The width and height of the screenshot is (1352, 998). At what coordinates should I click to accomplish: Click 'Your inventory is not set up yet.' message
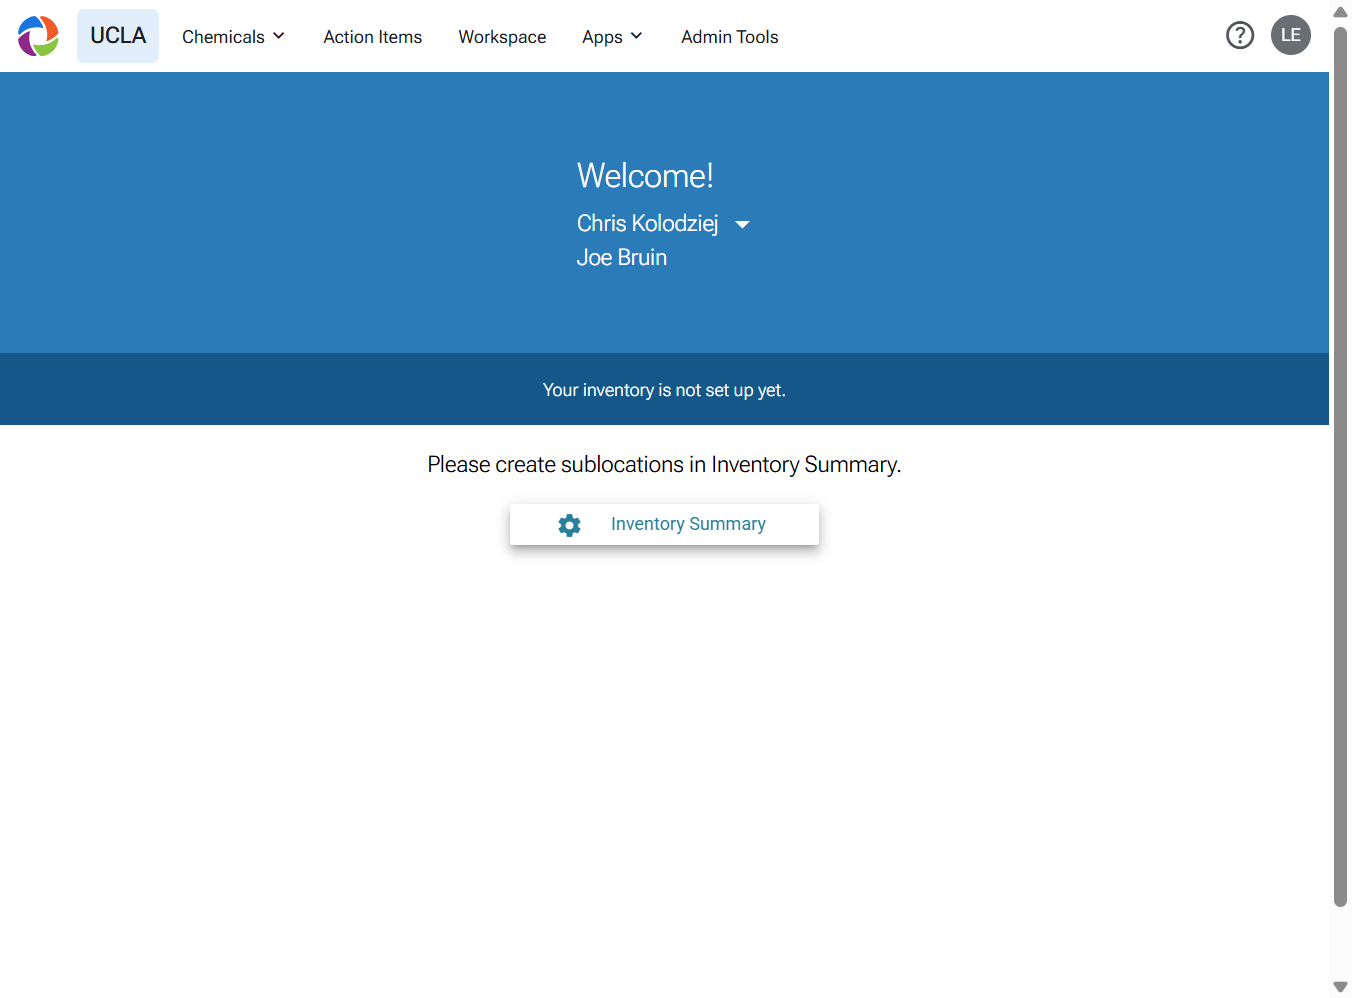point(664,390)
